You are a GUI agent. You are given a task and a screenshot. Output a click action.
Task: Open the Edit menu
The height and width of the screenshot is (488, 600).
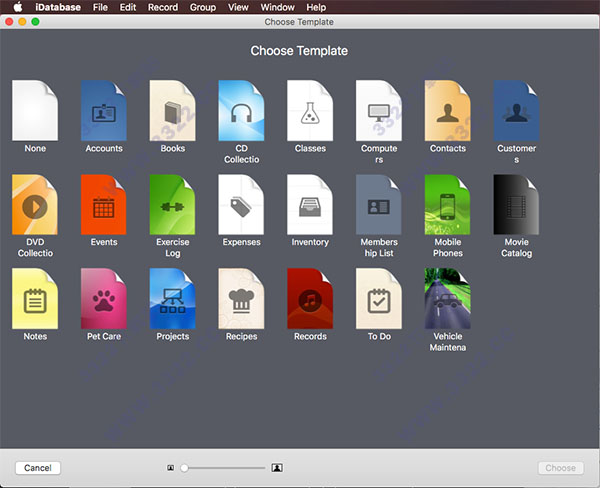pyautogui.click(x=128, y=7)
